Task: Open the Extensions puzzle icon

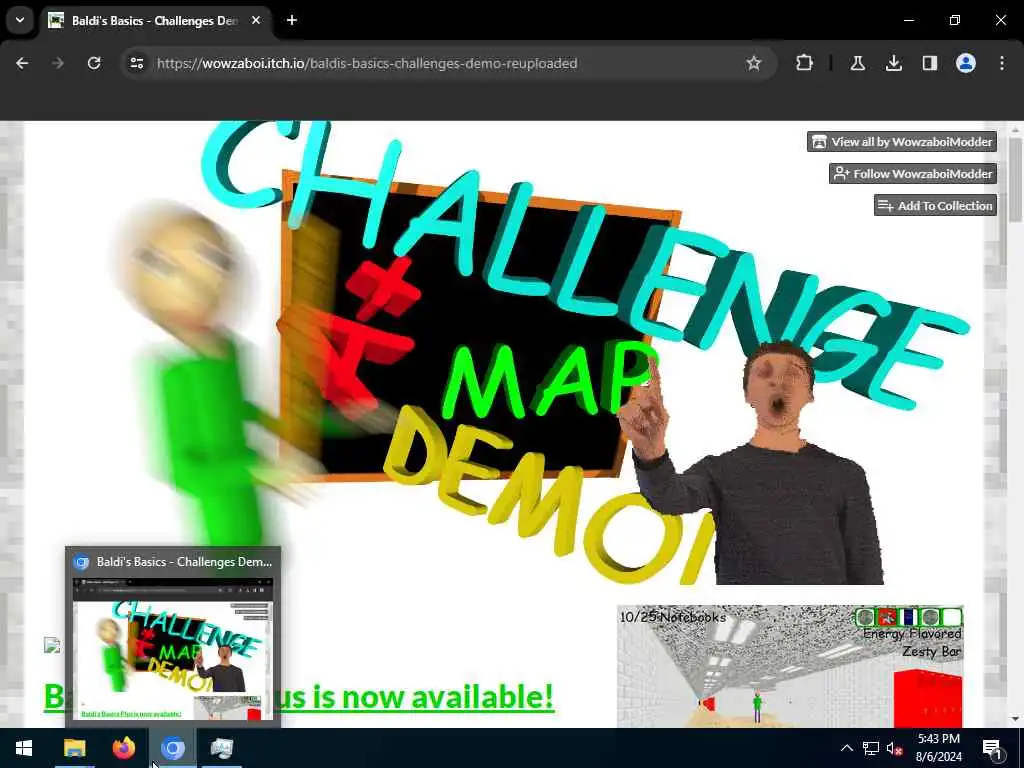Action: click(805, 63)
